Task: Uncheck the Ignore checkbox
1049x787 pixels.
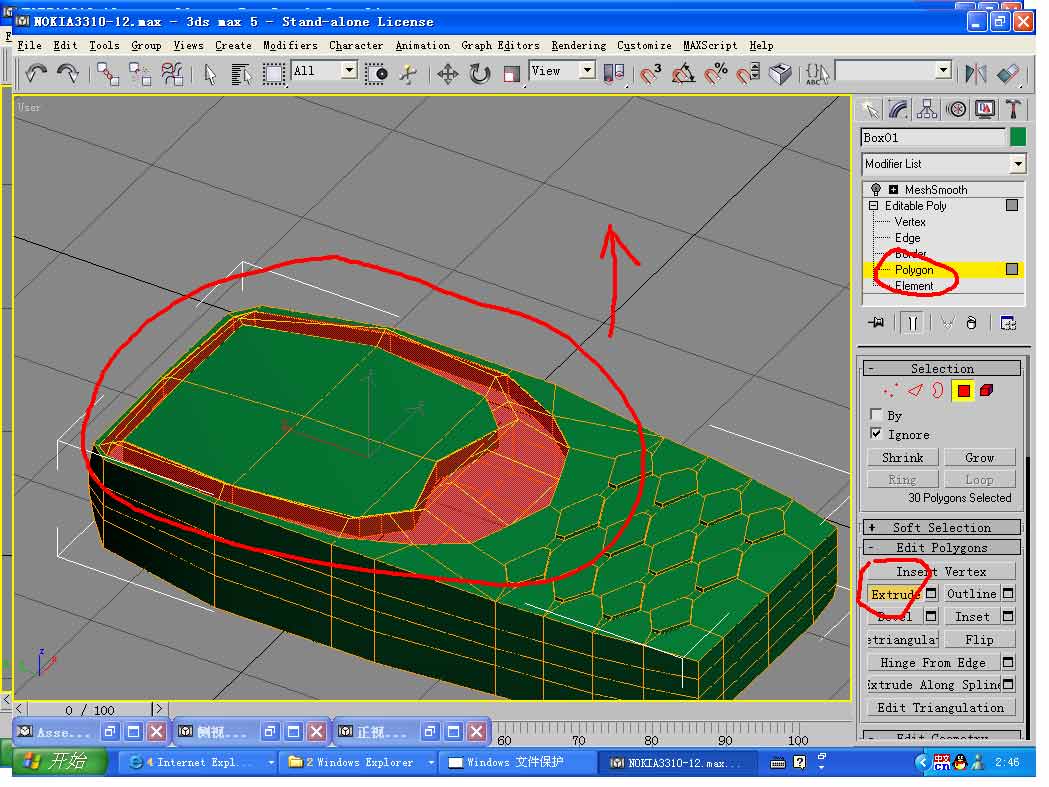Action: [877, 434]
